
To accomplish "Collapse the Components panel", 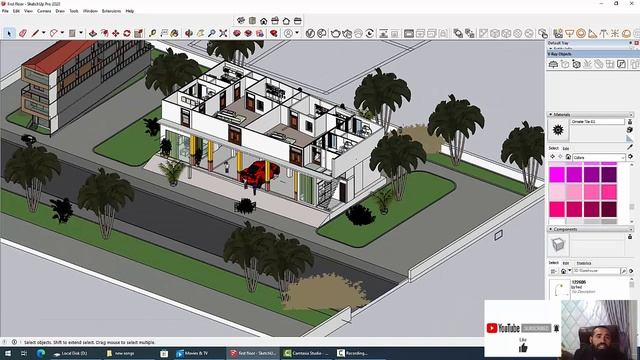I will 551,229.
